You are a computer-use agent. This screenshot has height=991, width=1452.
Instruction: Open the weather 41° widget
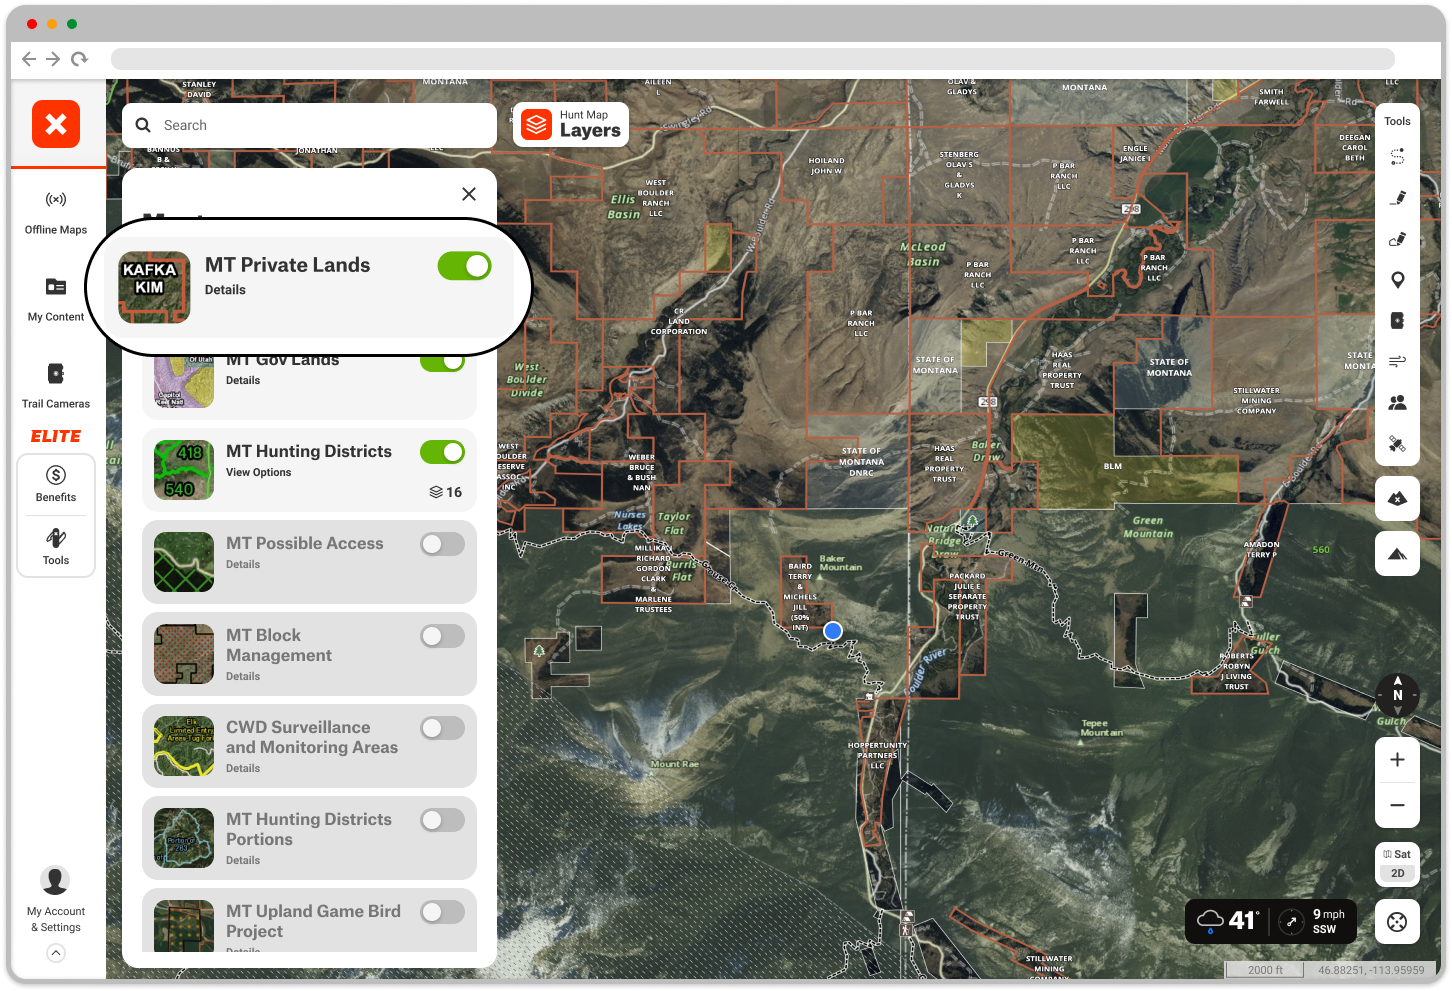click(1228, 920)
